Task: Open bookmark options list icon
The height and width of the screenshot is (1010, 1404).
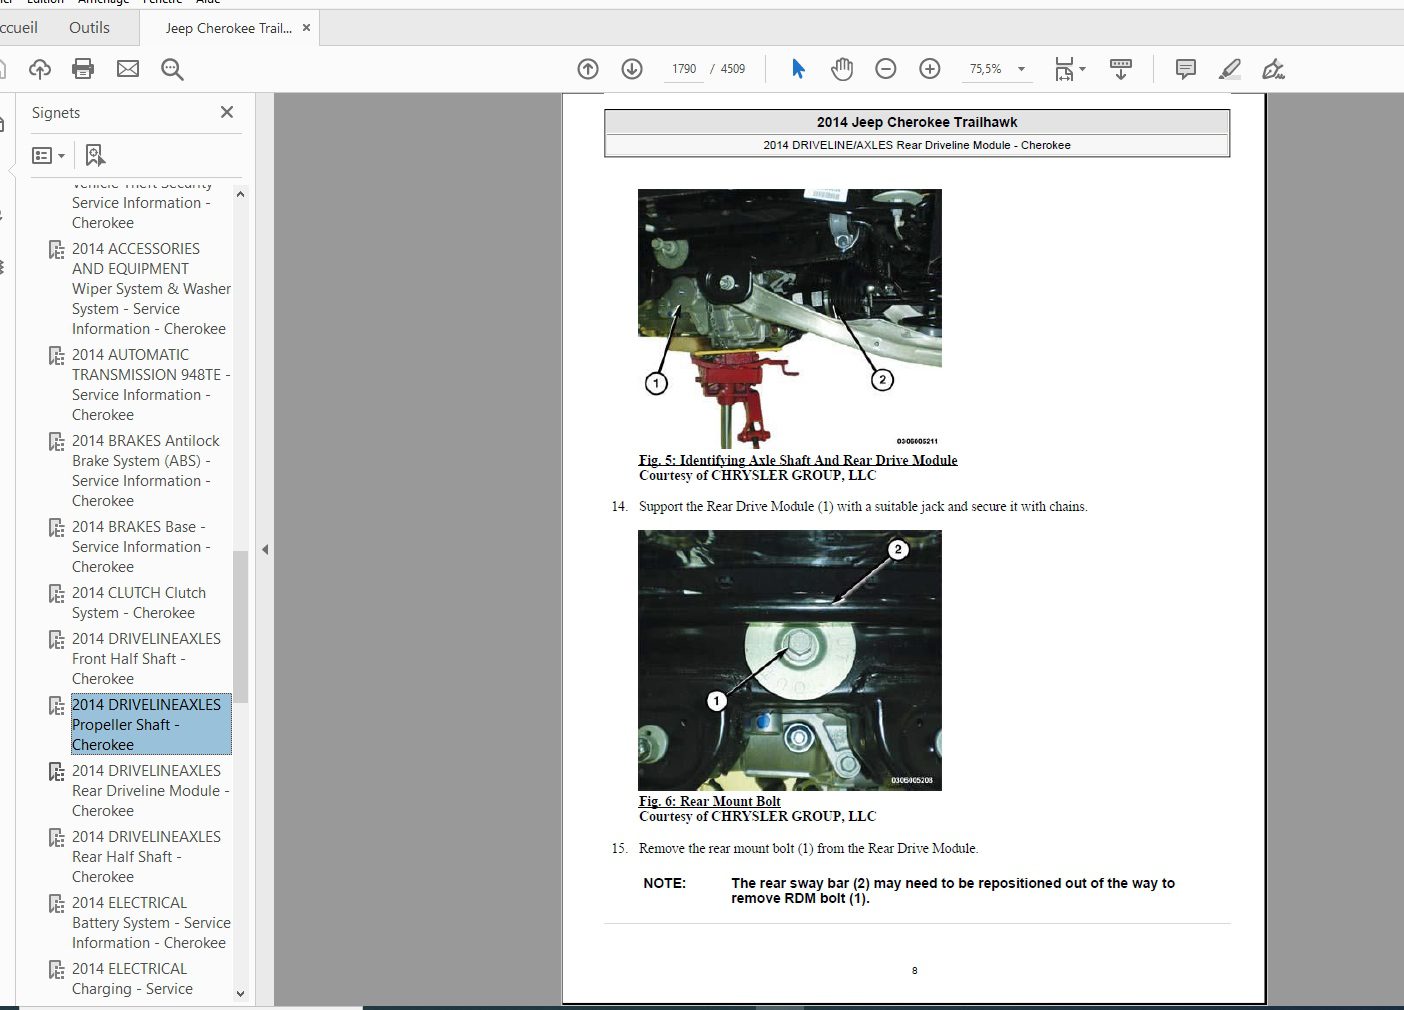Action: coord(48,155)
